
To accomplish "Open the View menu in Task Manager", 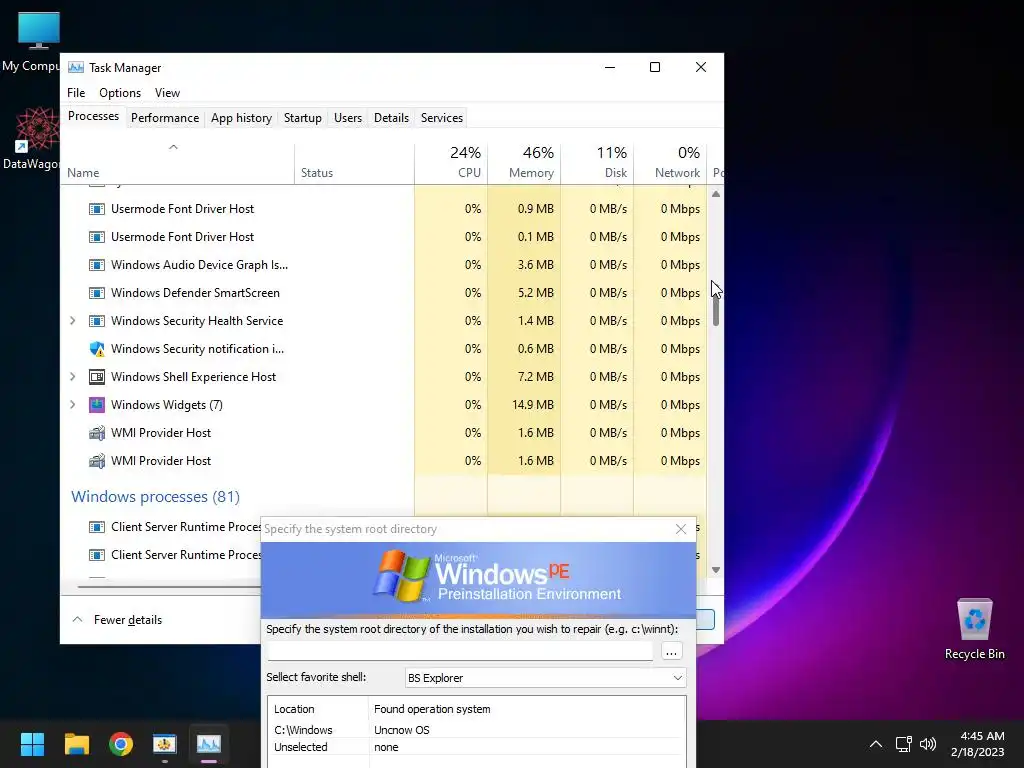I will coord(167,93).
